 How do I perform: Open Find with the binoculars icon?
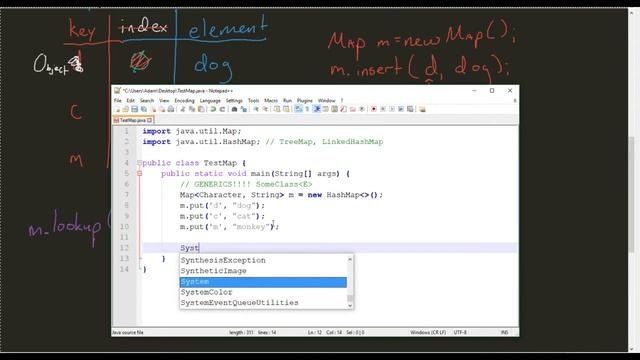click(x=233, y=109)
